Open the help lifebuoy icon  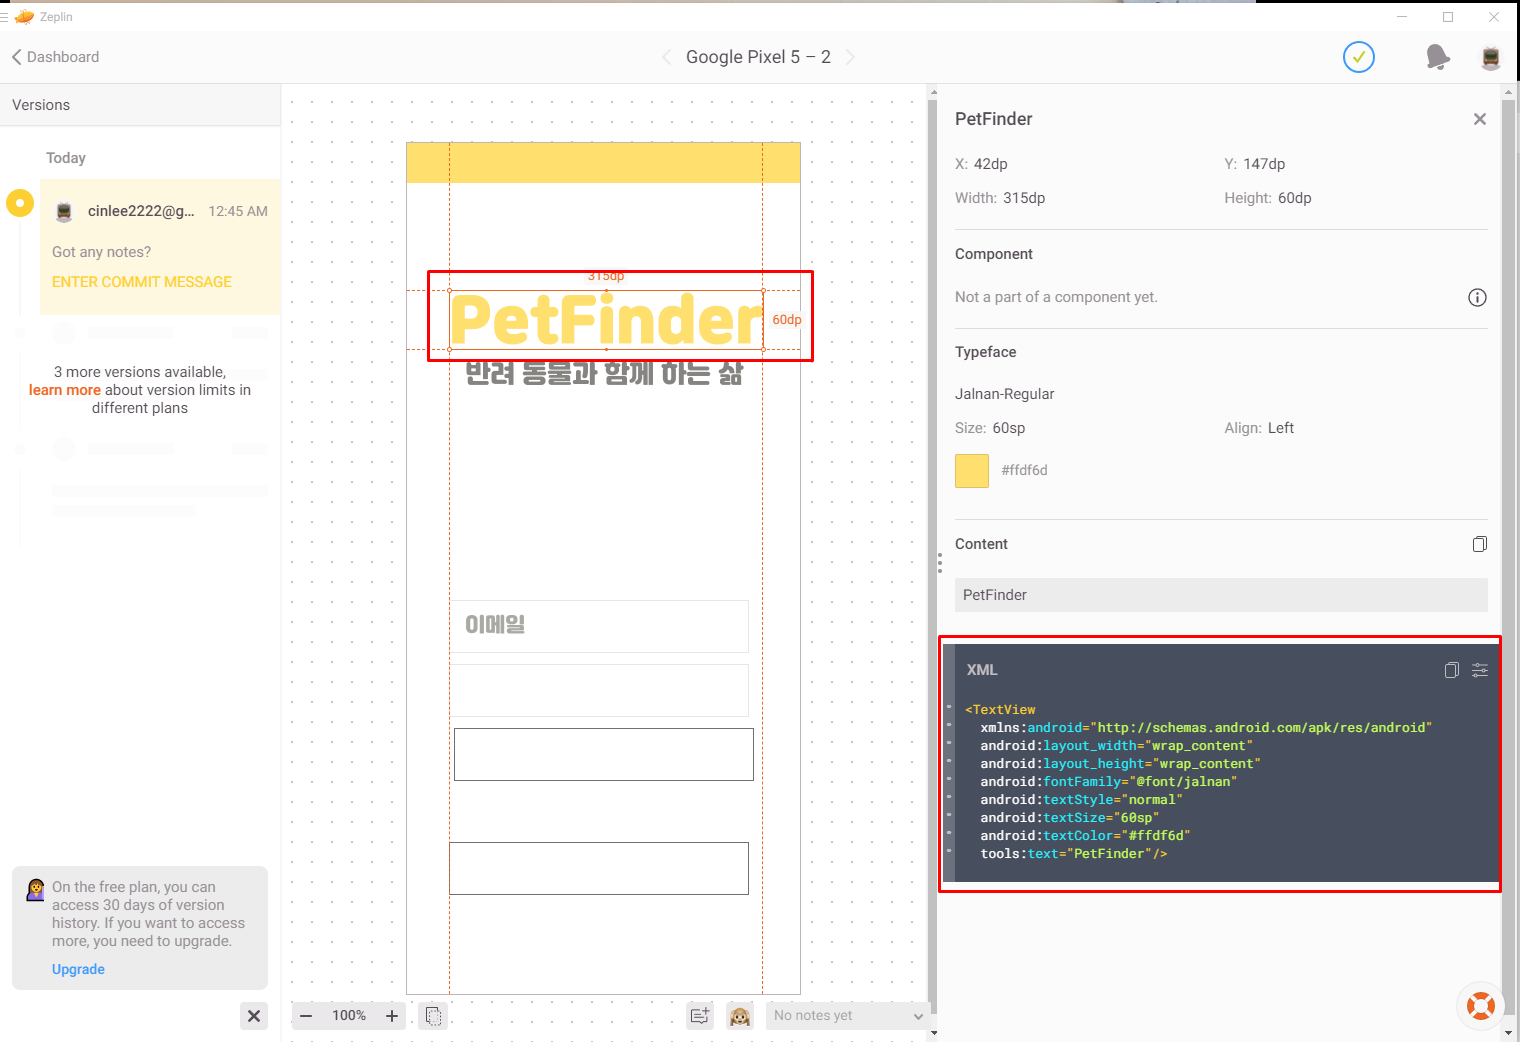1481,1005
